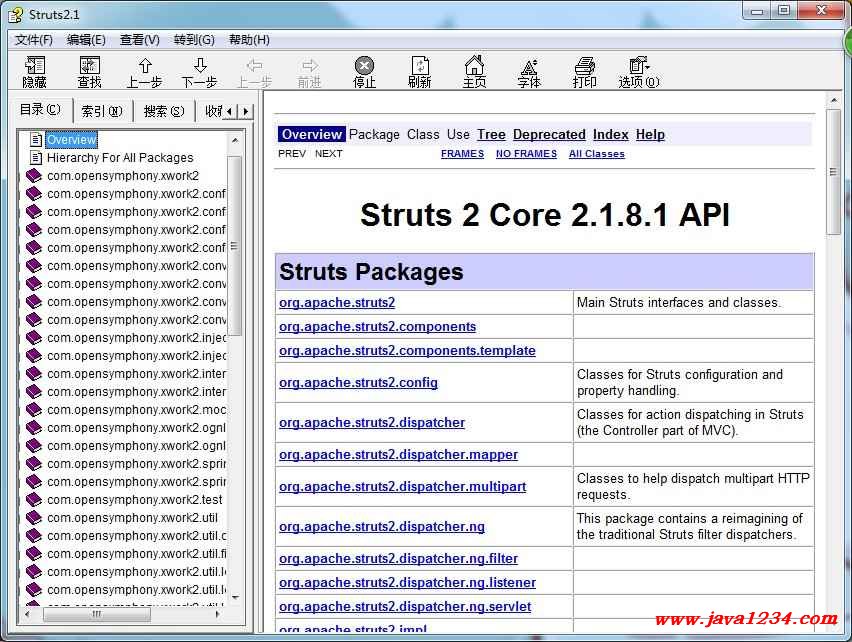Open the 查看(V) menu

point(140,40)
